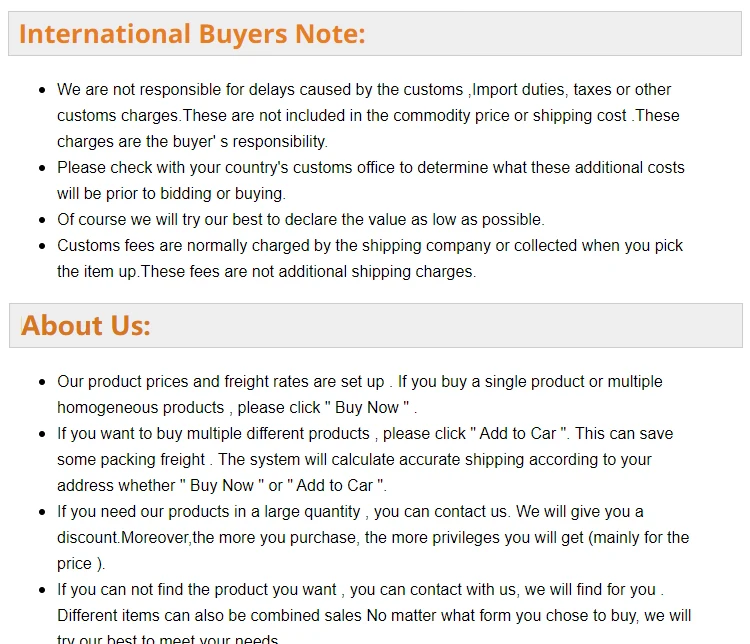Click the bullet before 'Please check with your'

pyautogui.click(x=42, y=168)
